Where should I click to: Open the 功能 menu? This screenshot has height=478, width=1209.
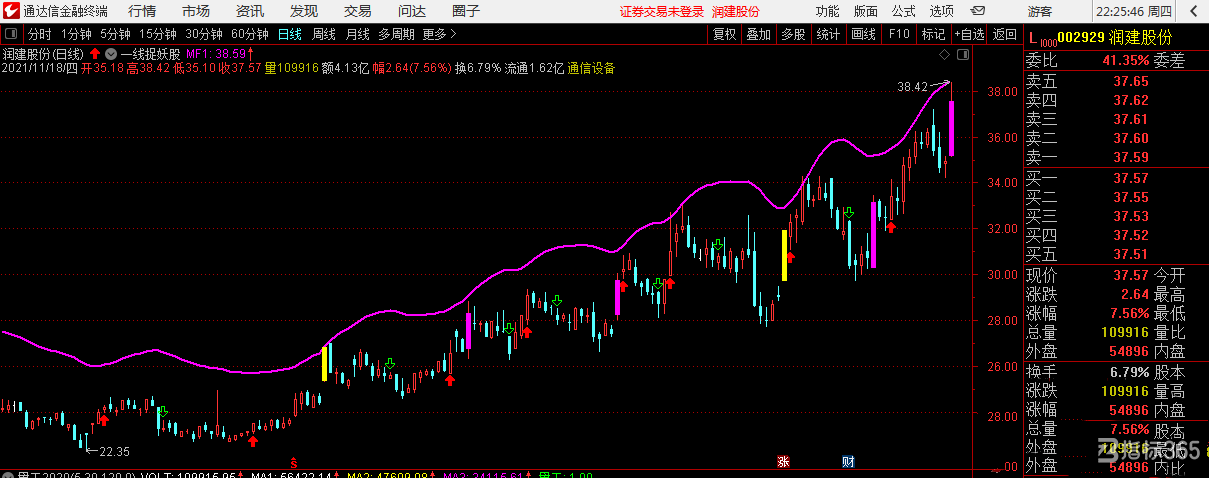pyautogui.click(x=827, y=11)
